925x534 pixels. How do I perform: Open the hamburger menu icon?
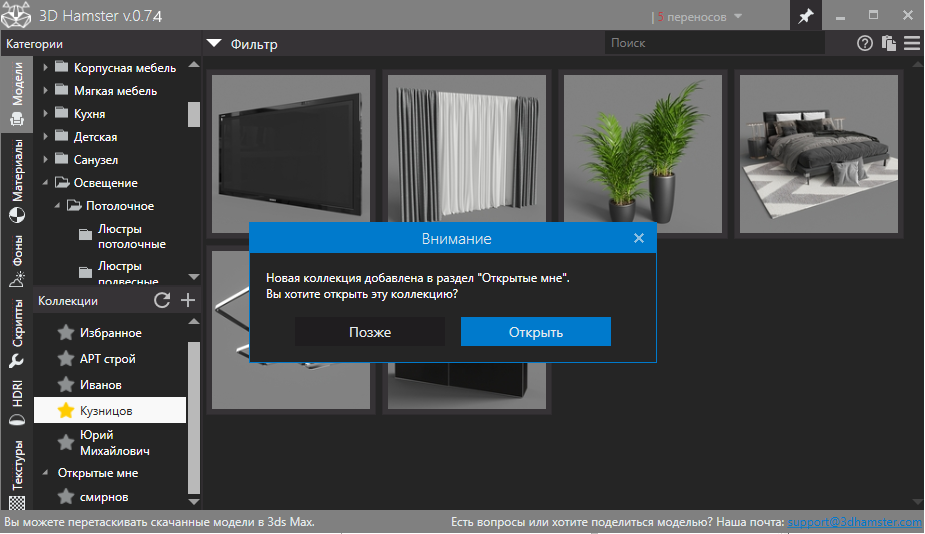[x=911, y=43]
